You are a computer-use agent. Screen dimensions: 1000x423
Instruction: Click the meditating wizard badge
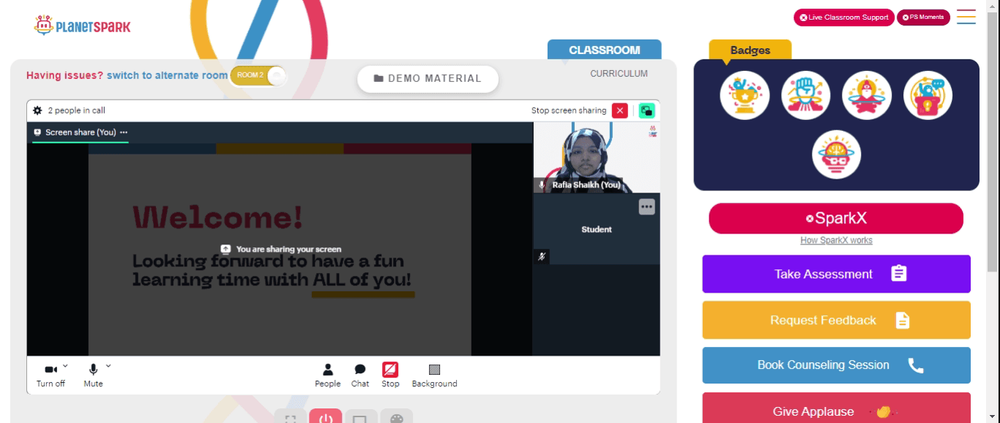click(867, 95)
